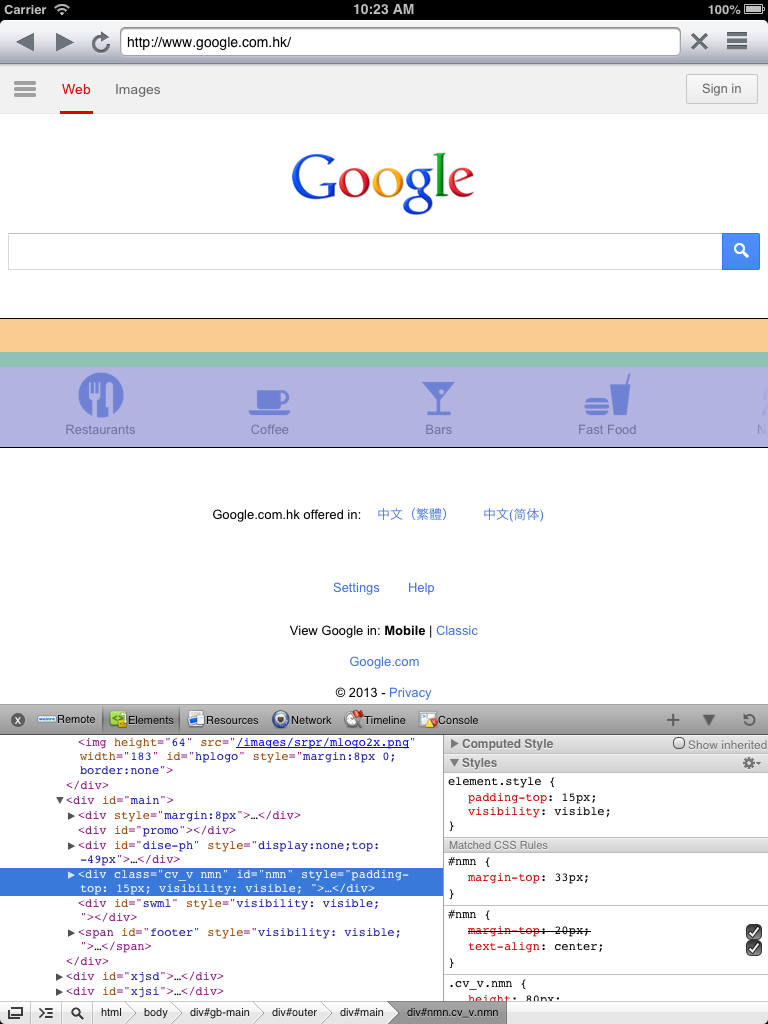This screenshot has height=1024, width=768.
Task: Click the plus icon in inspector toolbar
Action: tap(673, 720)
